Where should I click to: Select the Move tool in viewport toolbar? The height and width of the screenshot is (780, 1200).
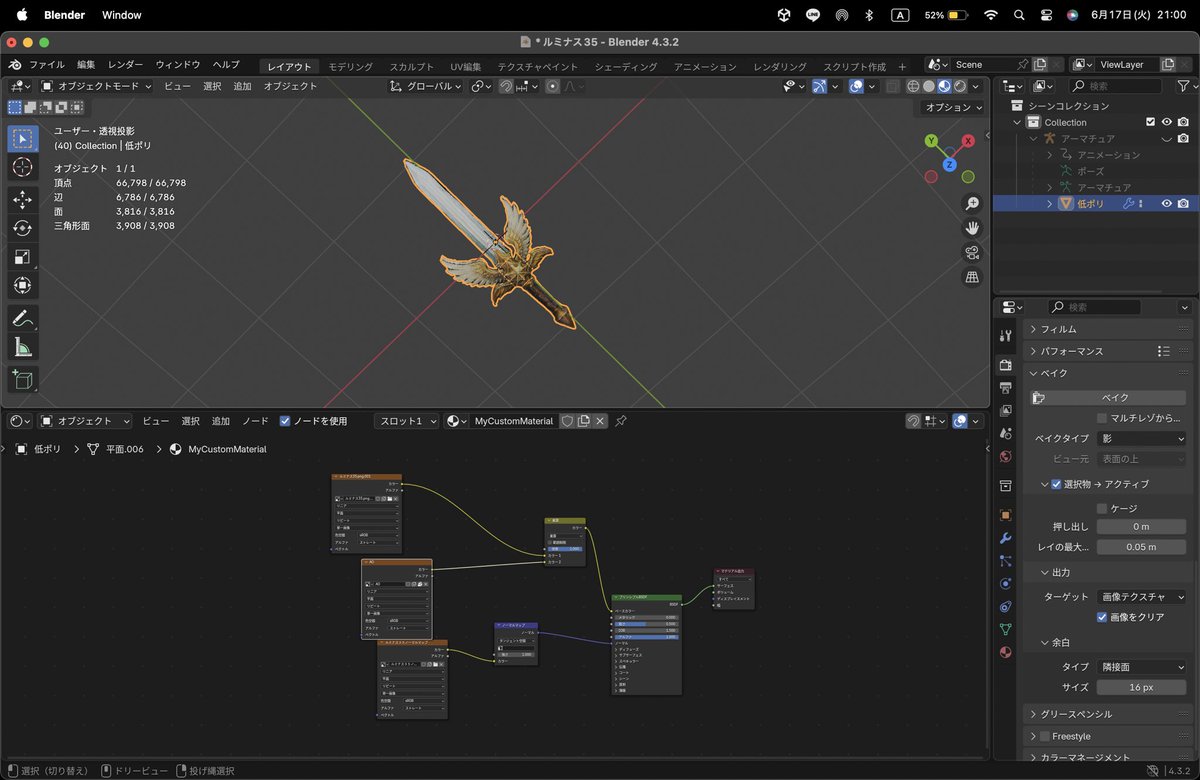coord(22,199)
